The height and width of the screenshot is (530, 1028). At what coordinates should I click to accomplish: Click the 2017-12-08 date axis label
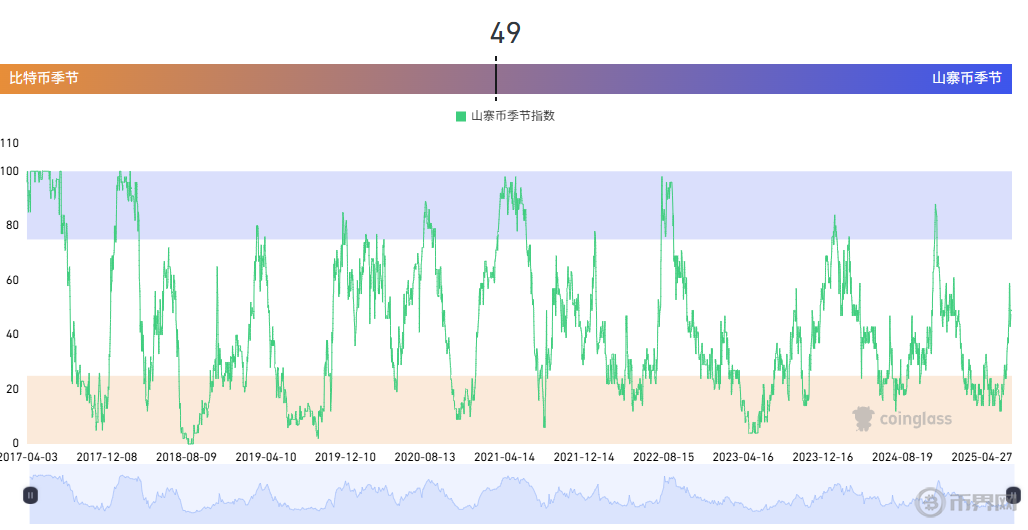(x=107, y=457)
